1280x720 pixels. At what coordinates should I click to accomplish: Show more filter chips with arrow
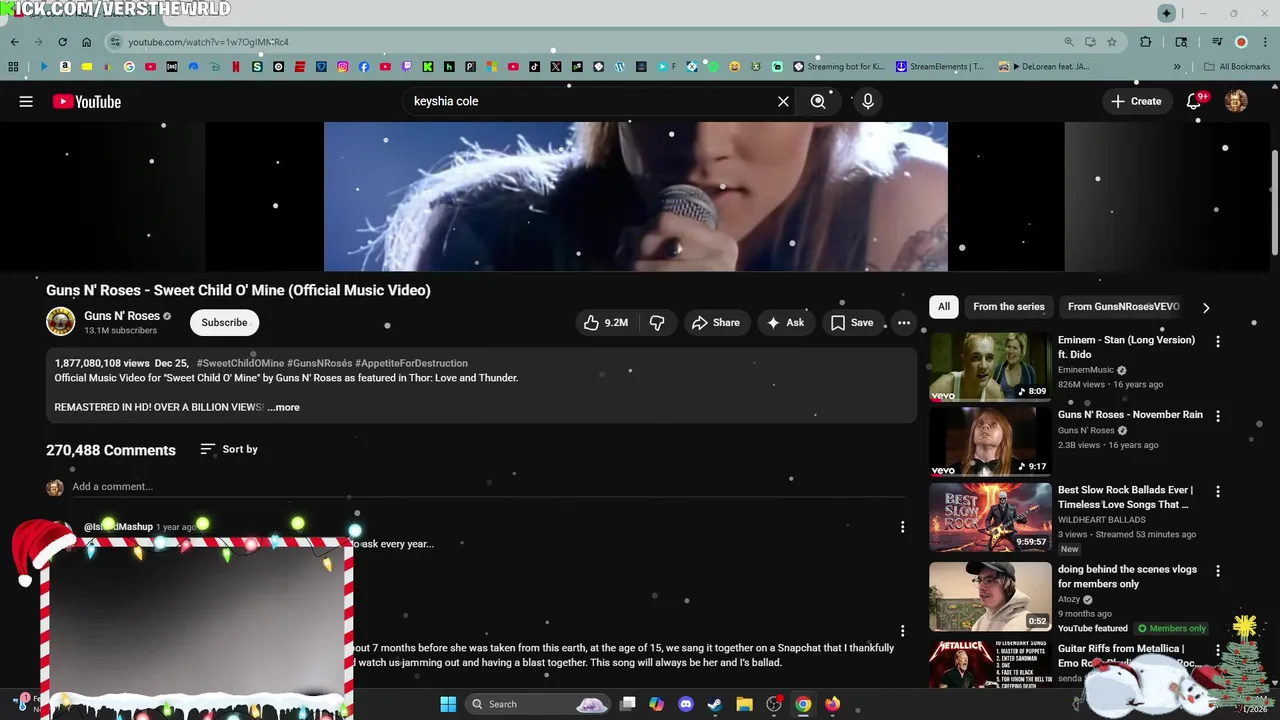[x=1206, y=307]
